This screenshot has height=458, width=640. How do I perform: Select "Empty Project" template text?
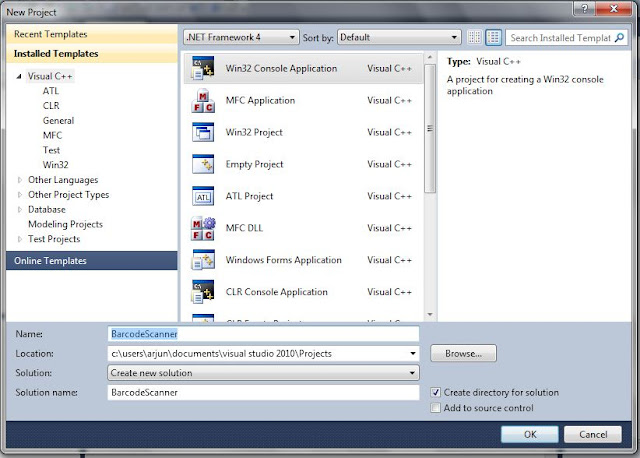[254, 164]
